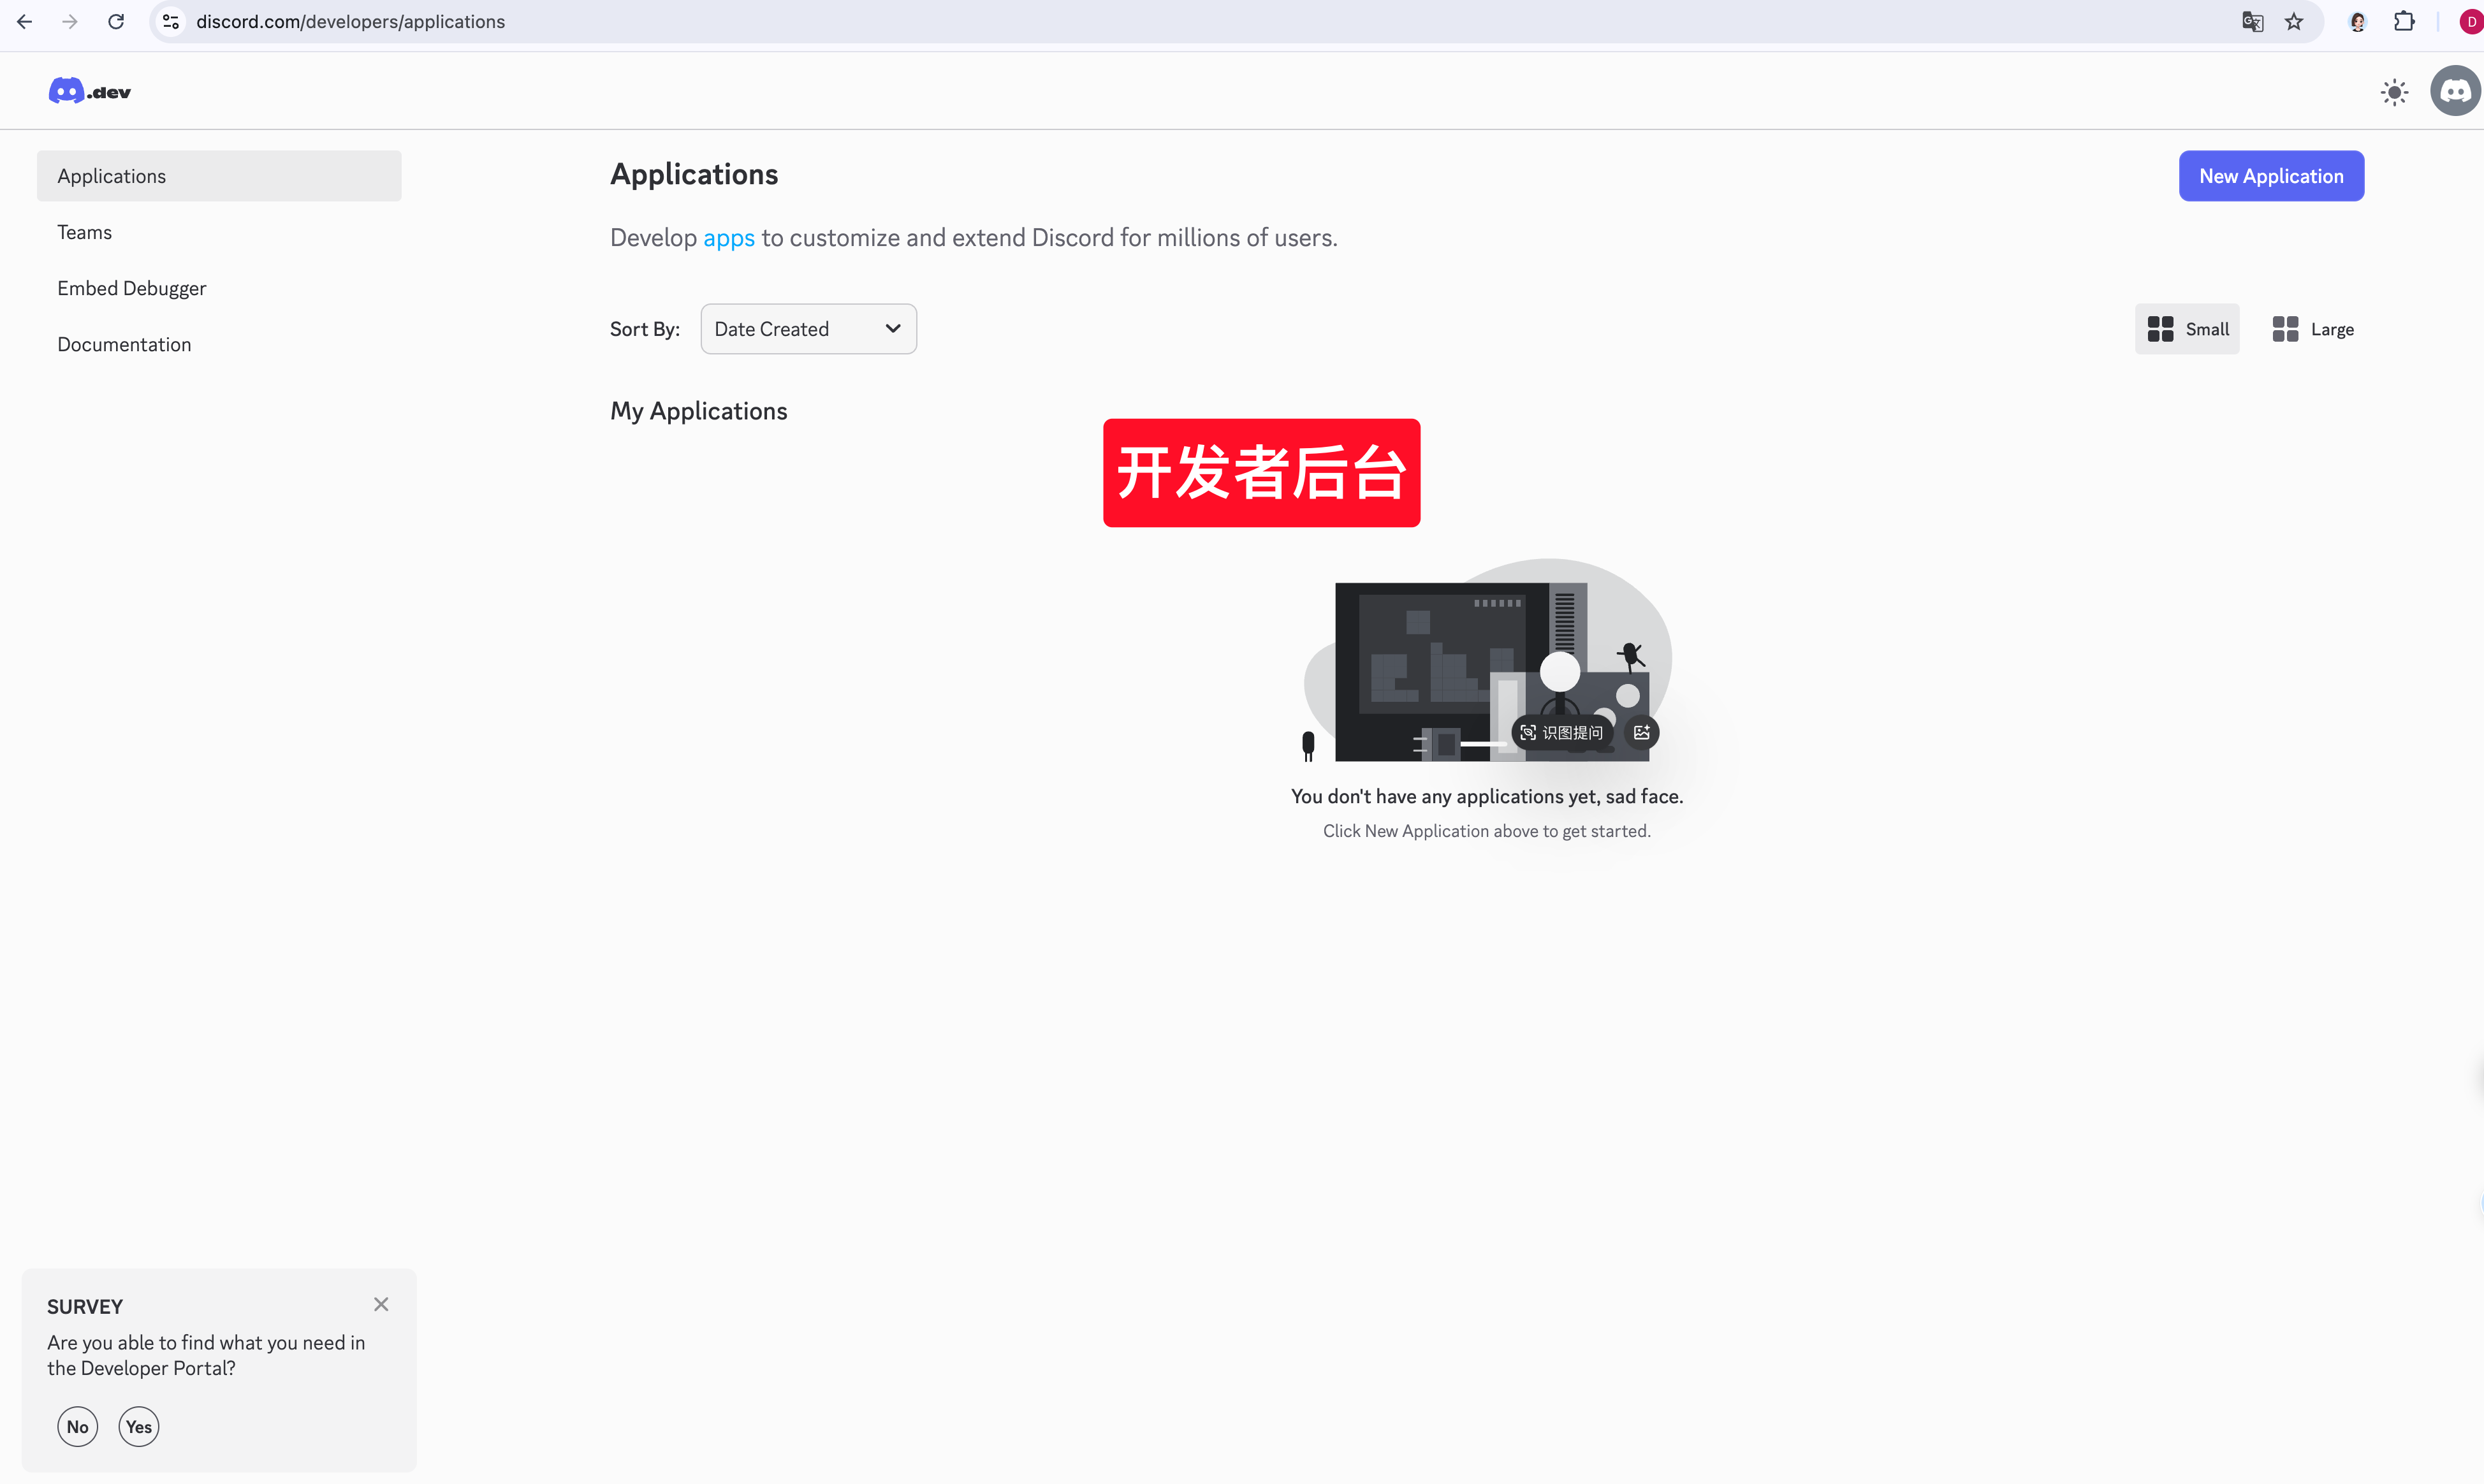
Task: Open Embed Debugger in sidebar
Action: 131,288
